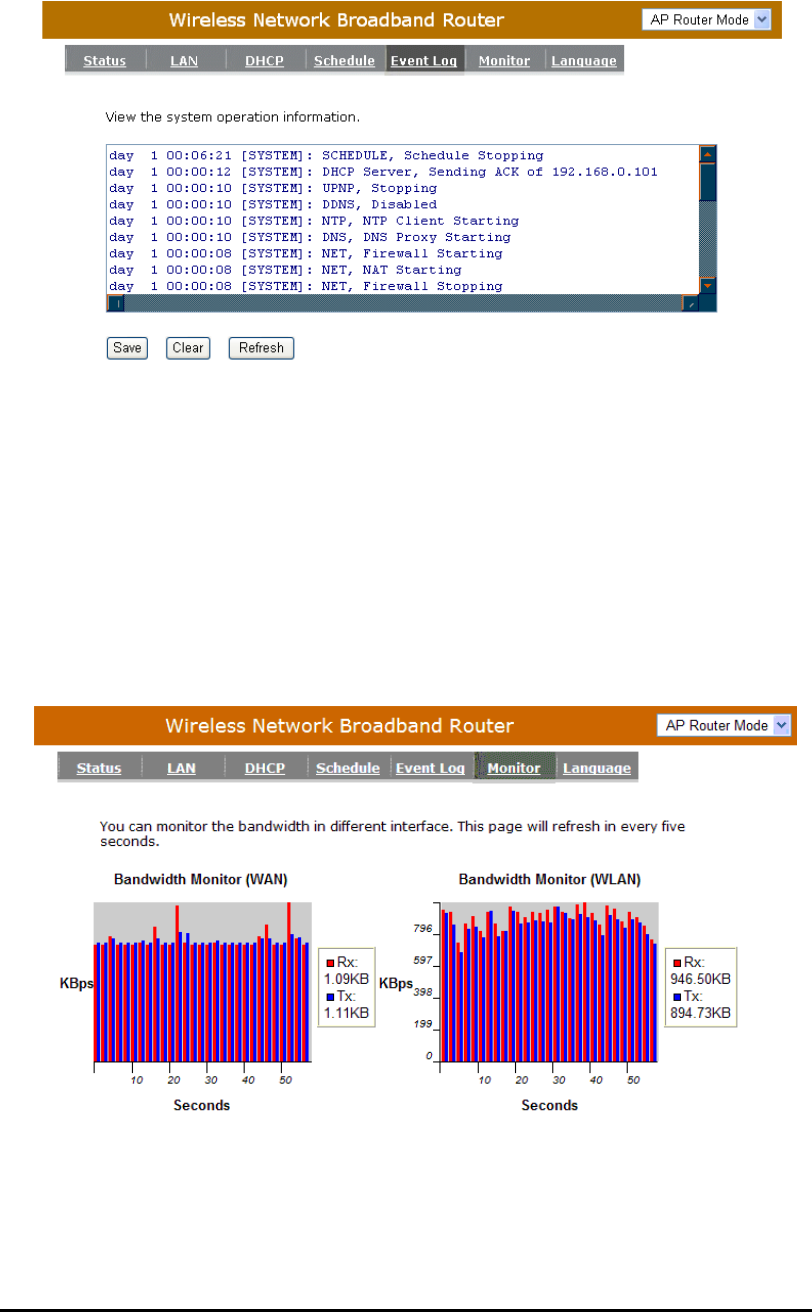
Task: Select the DHCP tab on the Monitor page
Action: [265, 768]
